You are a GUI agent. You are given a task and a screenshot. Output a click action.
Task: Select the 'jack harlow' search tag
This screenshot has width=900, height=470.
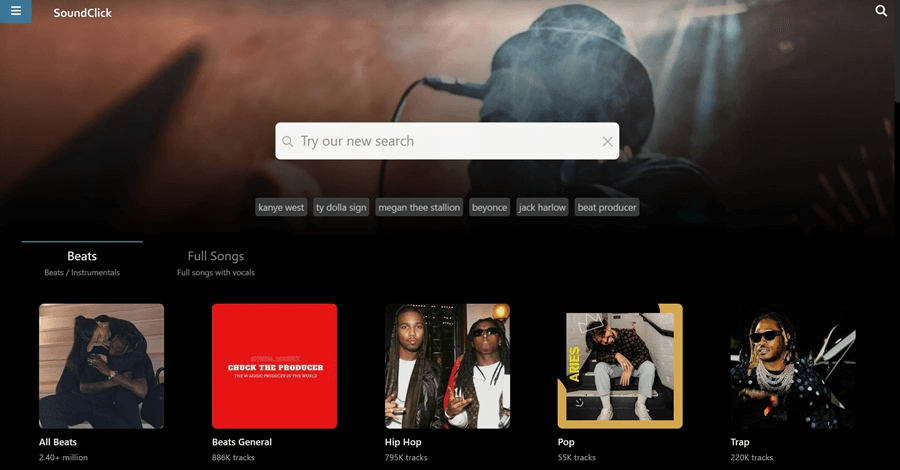pyautogui.click(x=542, y=207)
